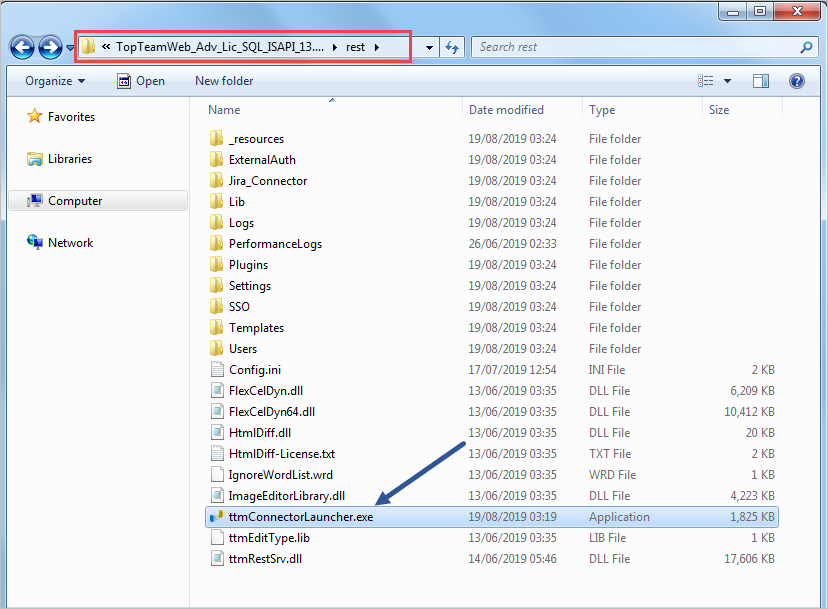Viewport: 828px width, 609px height.
Task: Toggle the preview pane icon
Action: (760, 81)
